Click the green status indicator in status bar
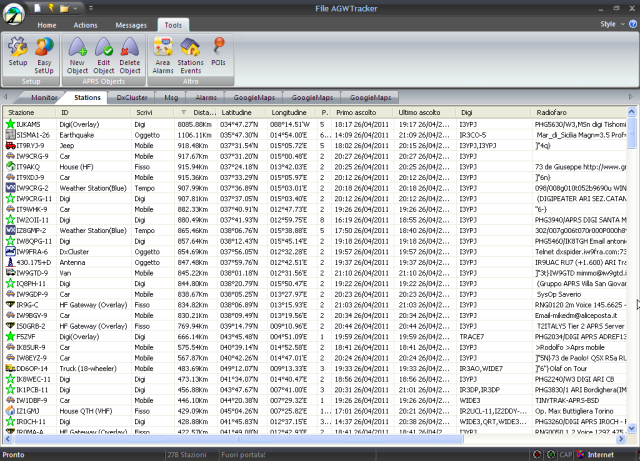 click(551, 454)
